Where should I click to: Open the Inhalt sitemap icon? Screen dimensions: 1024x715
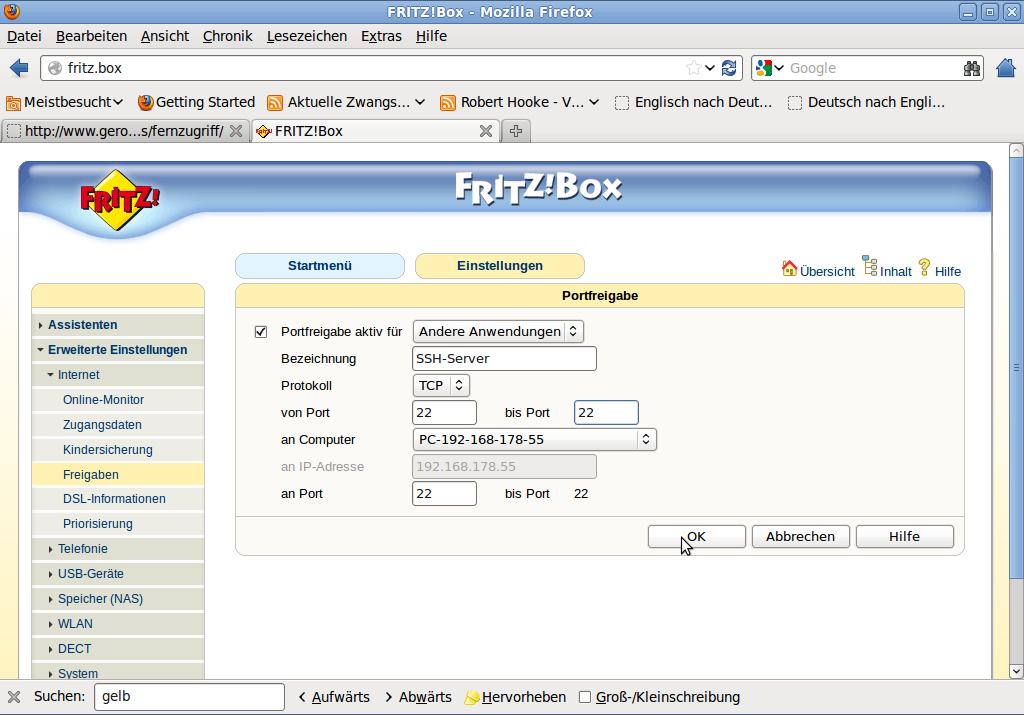click(870, 267)
